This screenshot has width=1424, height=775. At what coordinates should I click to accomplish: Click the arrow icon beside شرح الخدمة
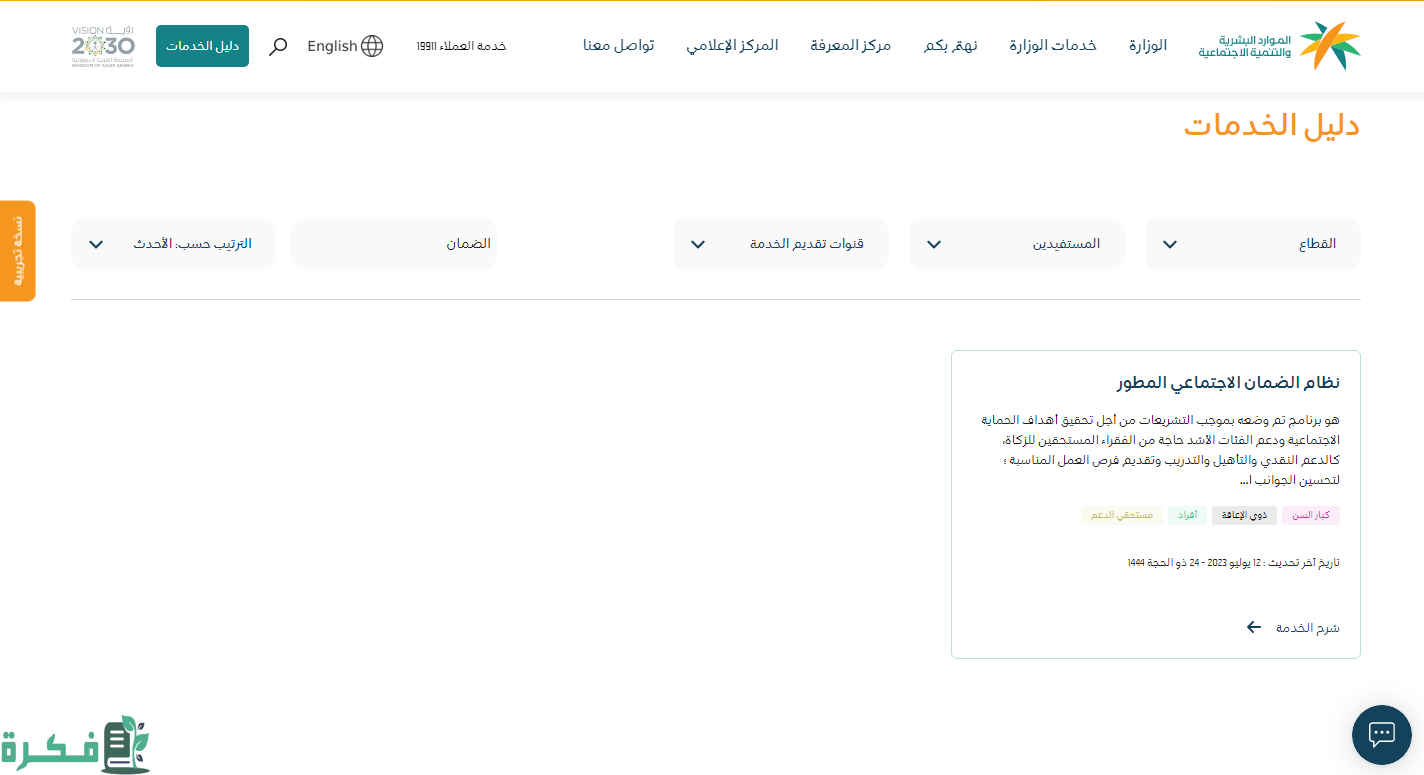(1254, 627)
